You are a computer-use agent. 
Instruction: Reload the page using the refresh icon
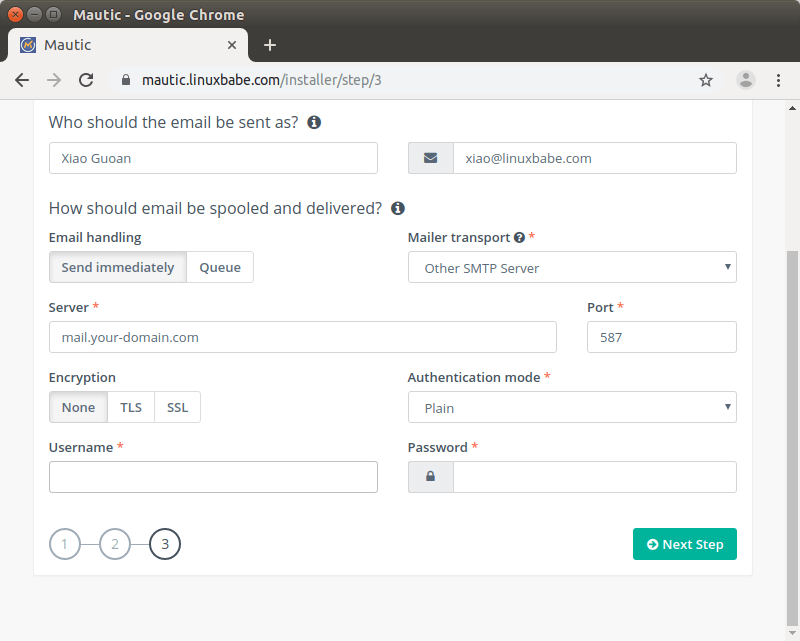click(x=86, y=80)
